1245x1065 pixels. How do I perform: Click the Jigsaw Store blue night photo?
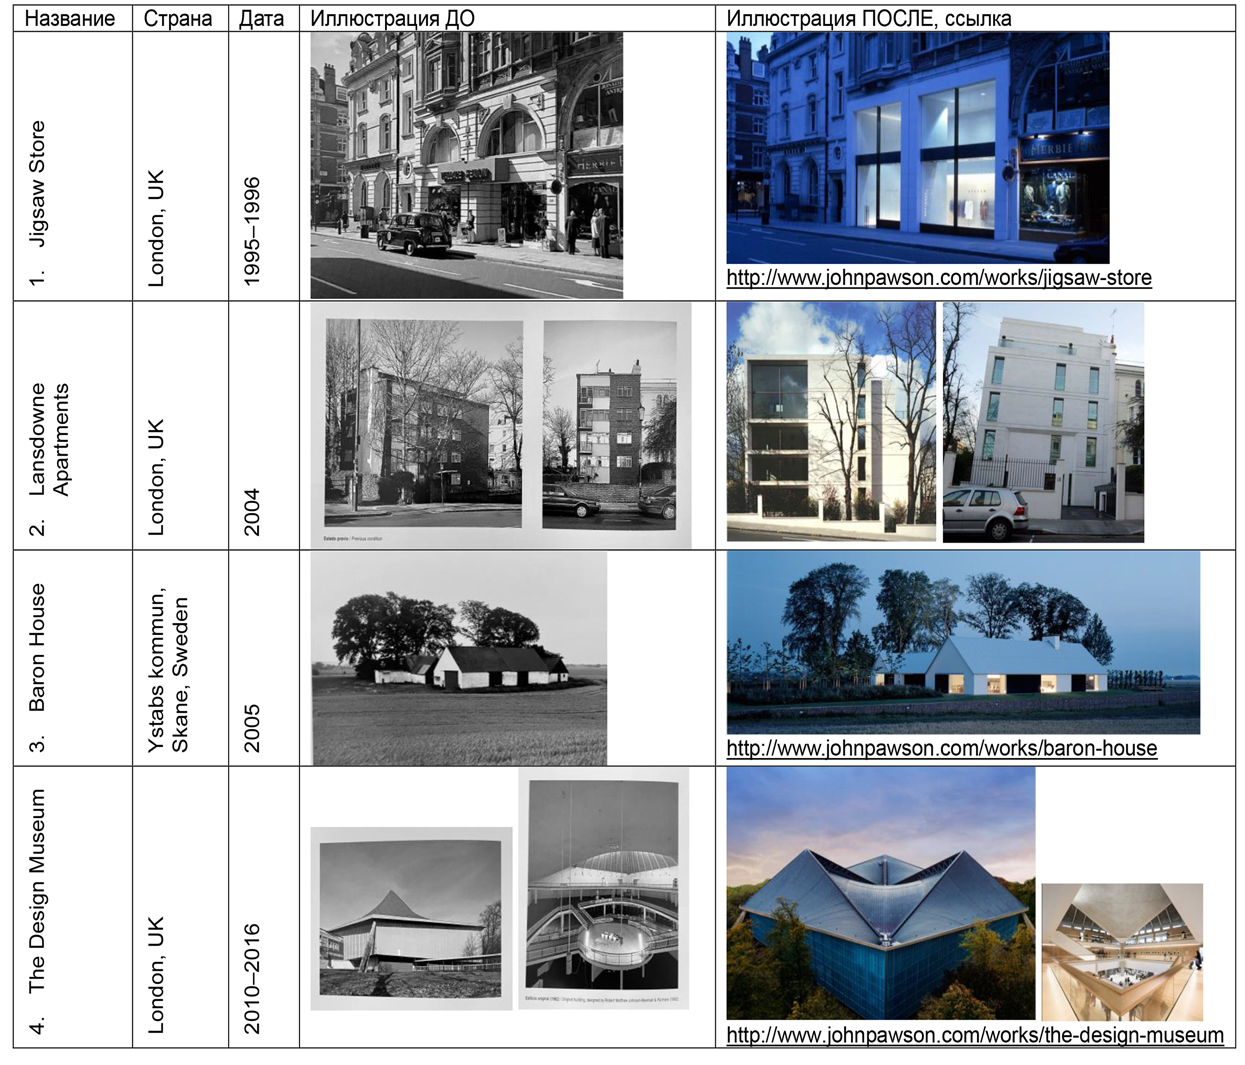(x=918, y=148)
